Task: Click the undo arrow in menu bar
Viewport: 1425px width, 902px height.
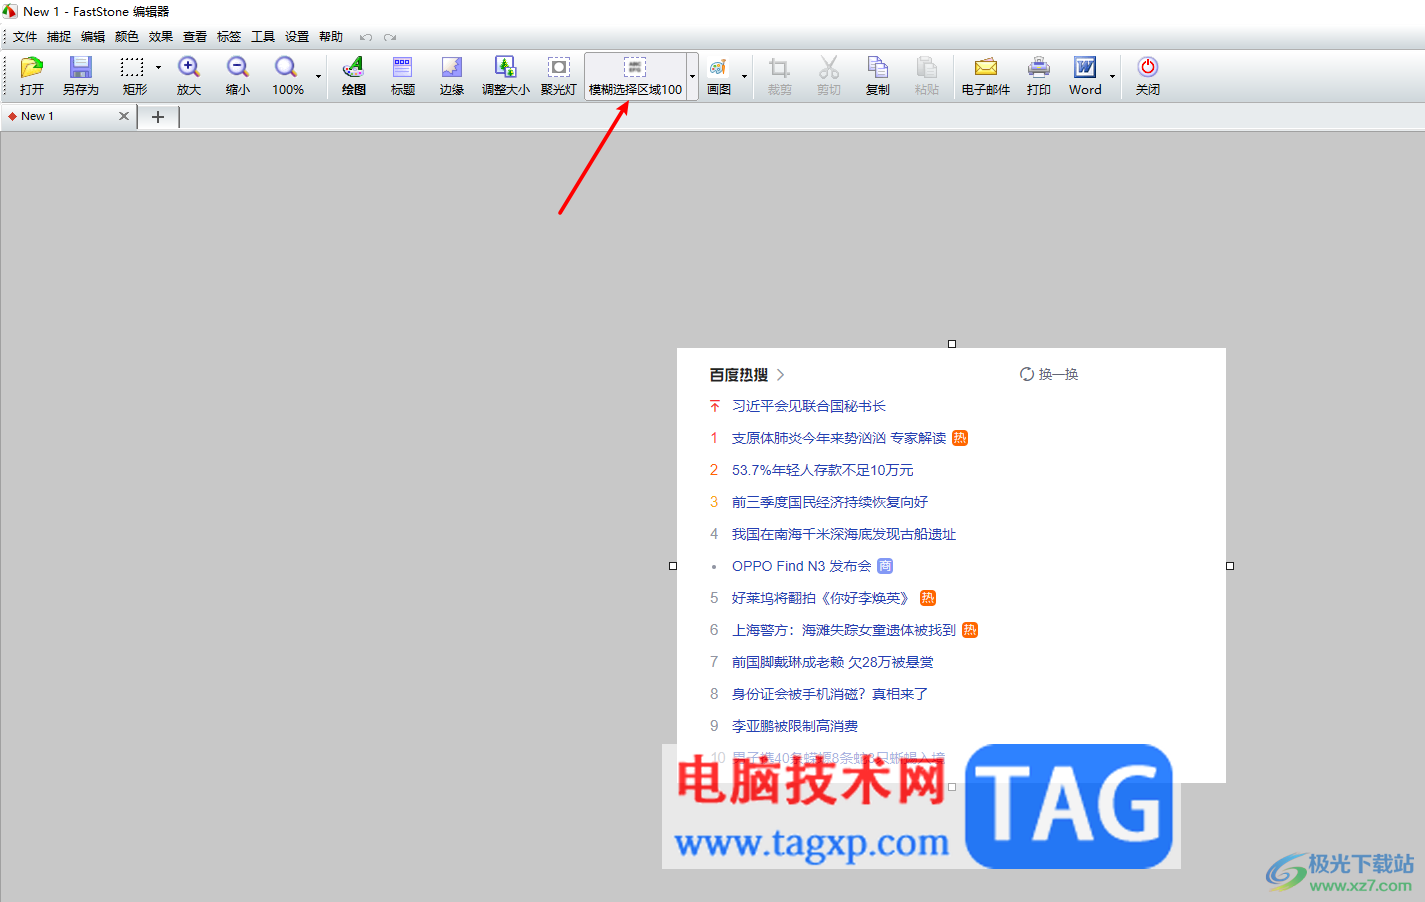Action: click(x=366, y=37)
